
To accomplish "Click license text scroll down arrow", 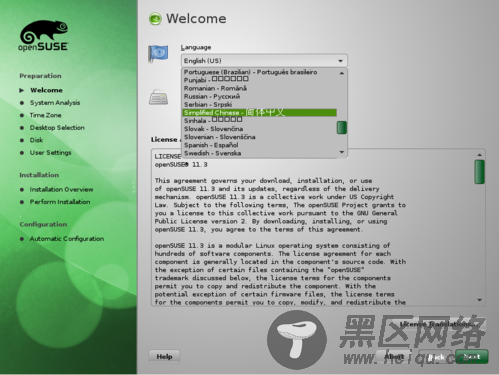I will click(479, 300).
